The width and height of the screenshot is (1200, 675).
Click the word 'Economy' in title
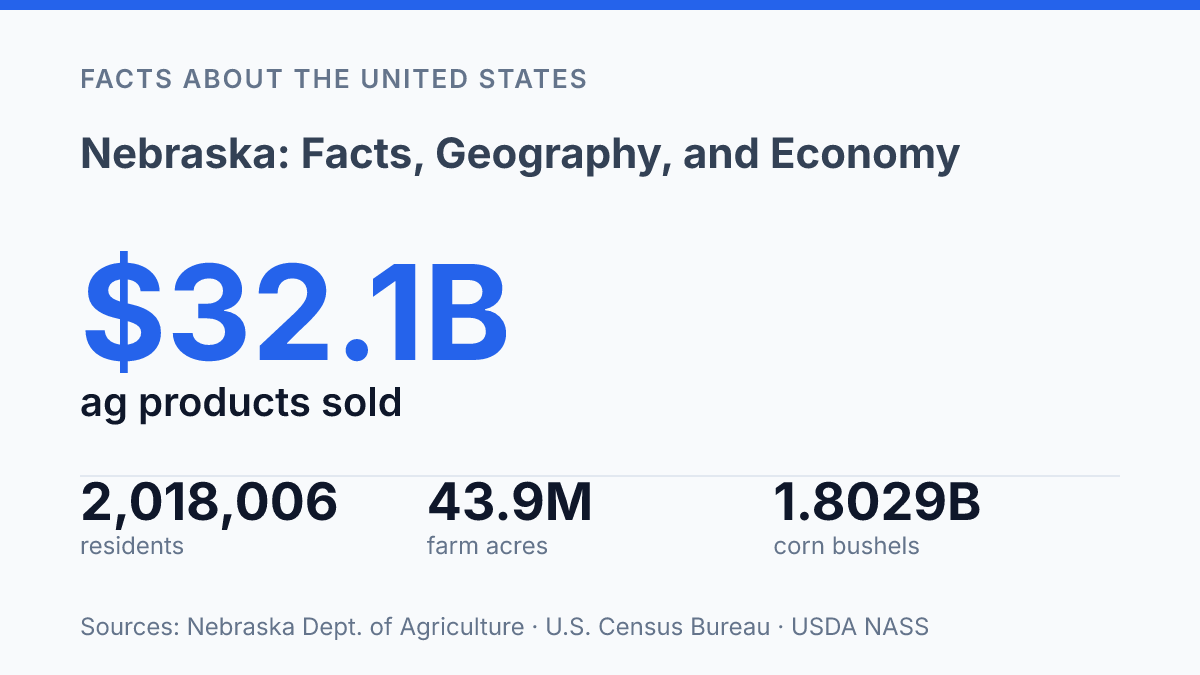point(865,154)
